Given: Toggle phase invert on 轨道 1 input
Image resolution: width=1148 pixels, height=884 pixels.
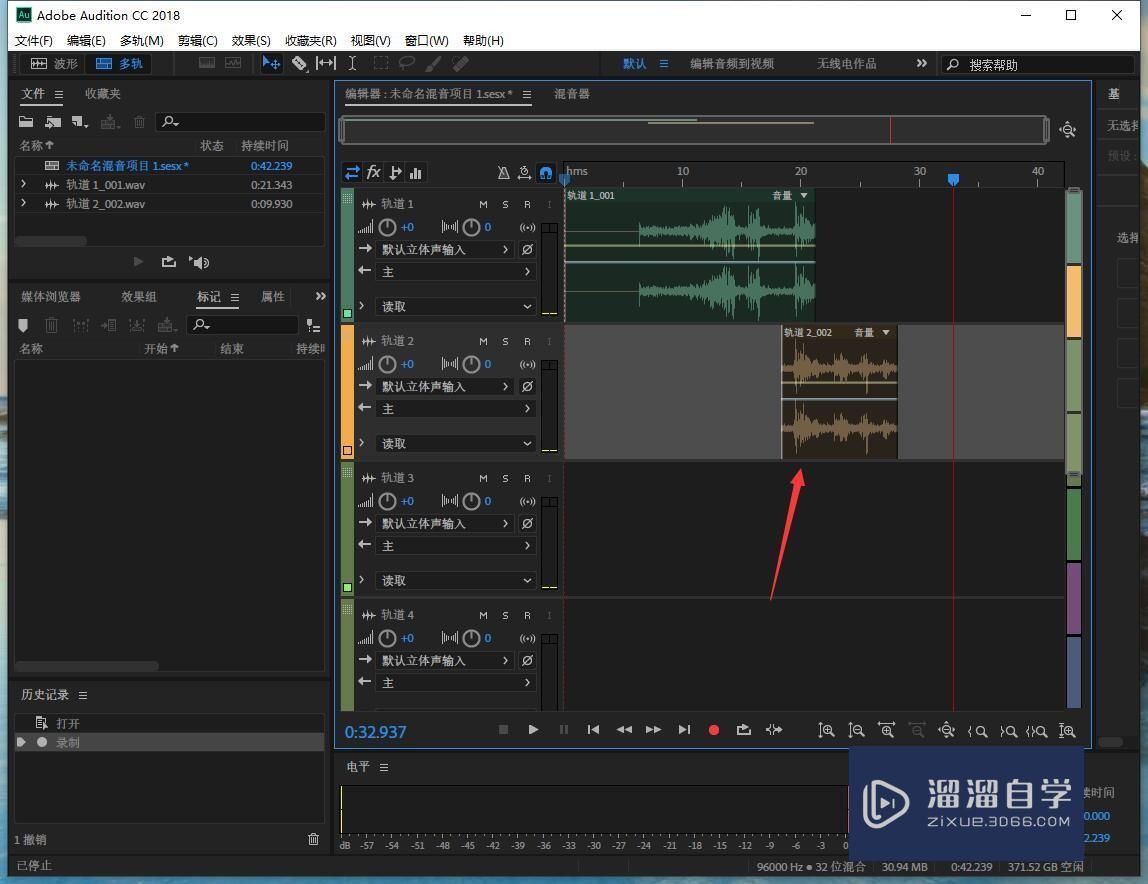Looking at the screenshot, I should tap(527, 250).
